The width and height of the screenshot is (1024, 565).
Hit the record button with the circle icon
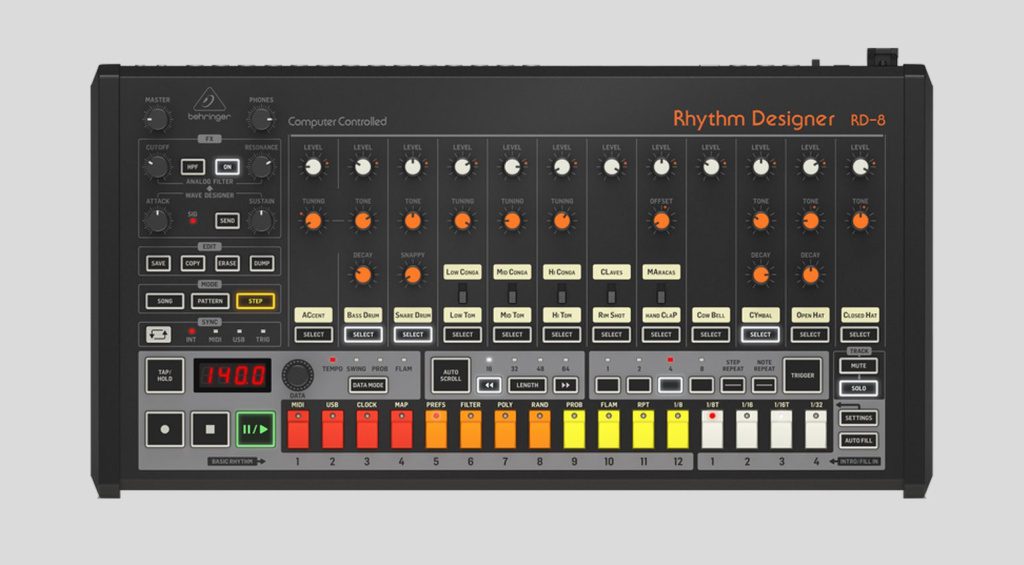165,429
